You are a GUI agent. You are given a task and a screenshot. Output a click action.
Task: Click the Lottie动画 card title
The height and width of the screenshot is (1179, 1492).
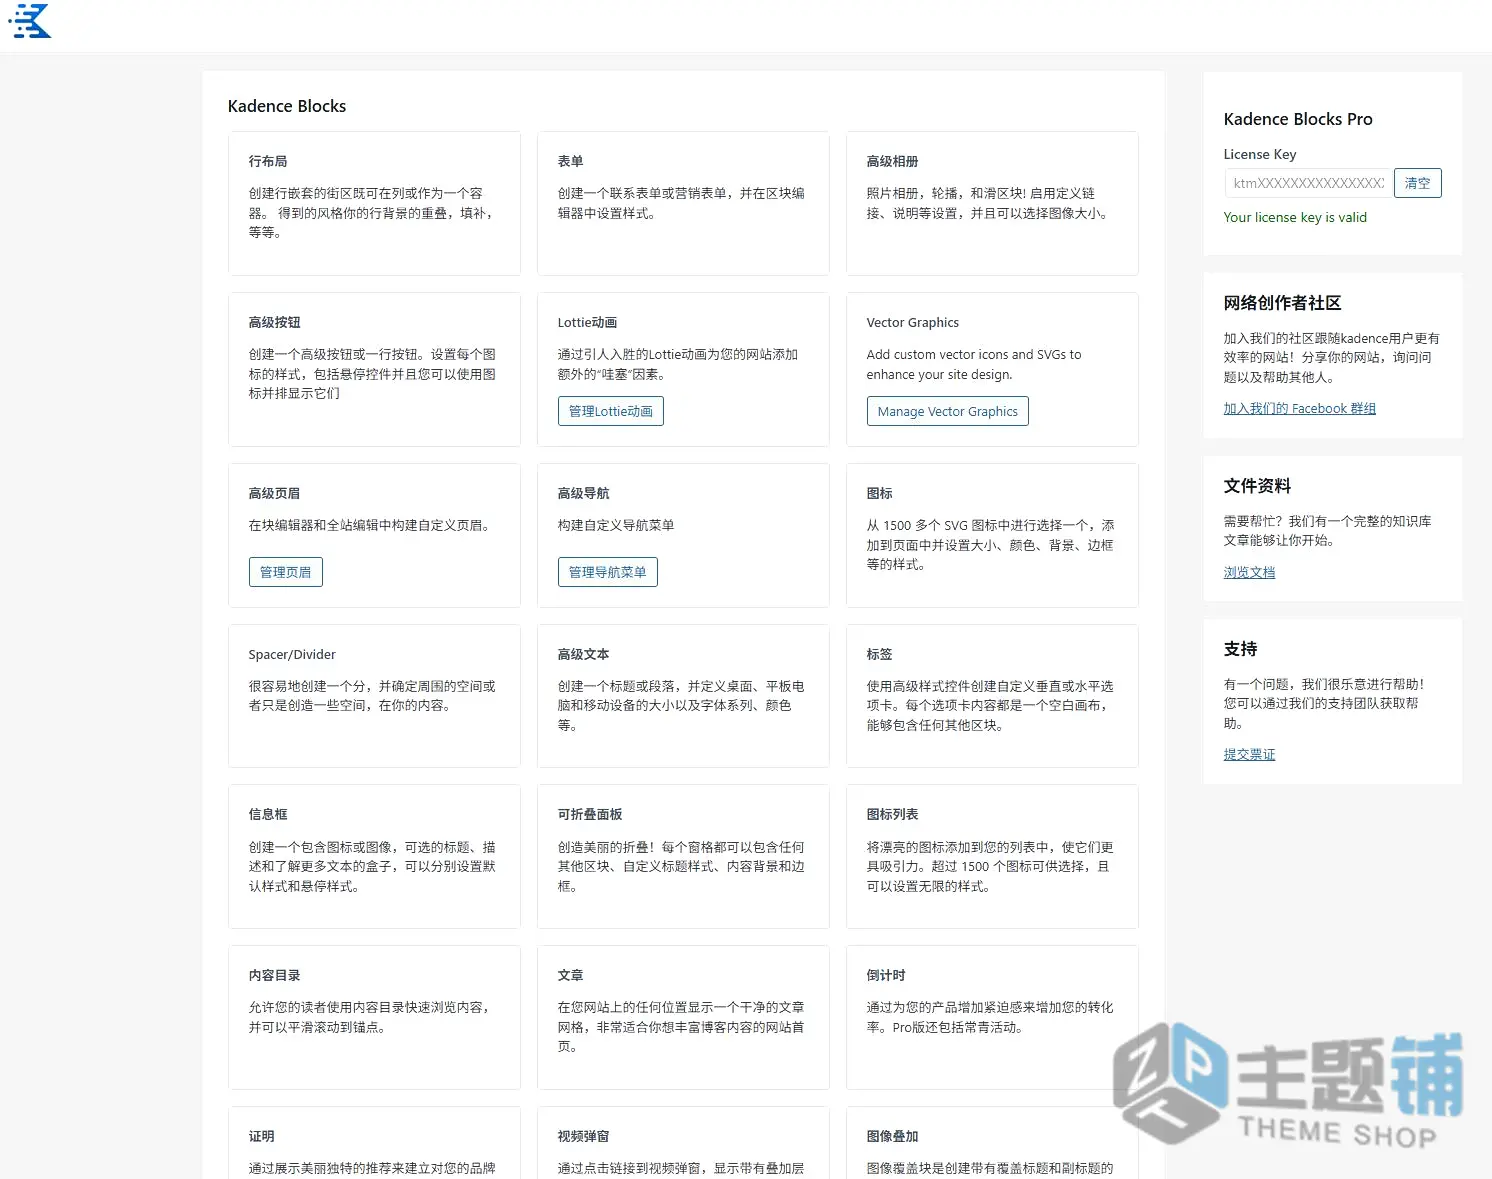(587, 322)
